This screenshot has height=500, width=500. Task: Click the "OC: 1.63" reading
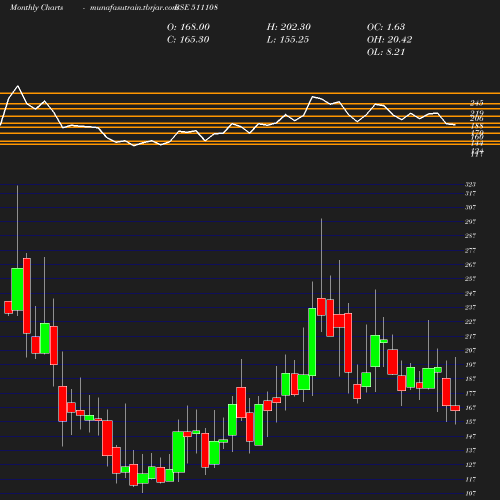[x=386, y=27]
